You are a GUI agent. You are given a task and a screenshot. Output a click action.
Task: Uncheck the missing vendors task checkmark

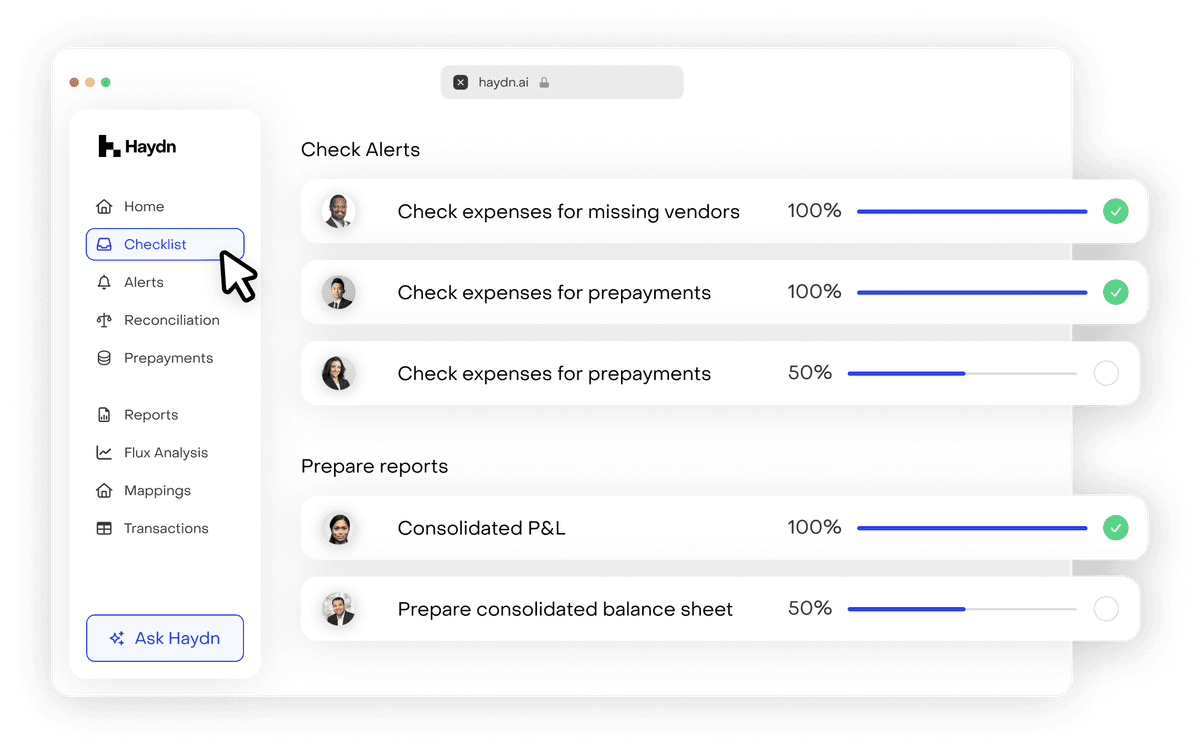click(x=1115, y=211)
